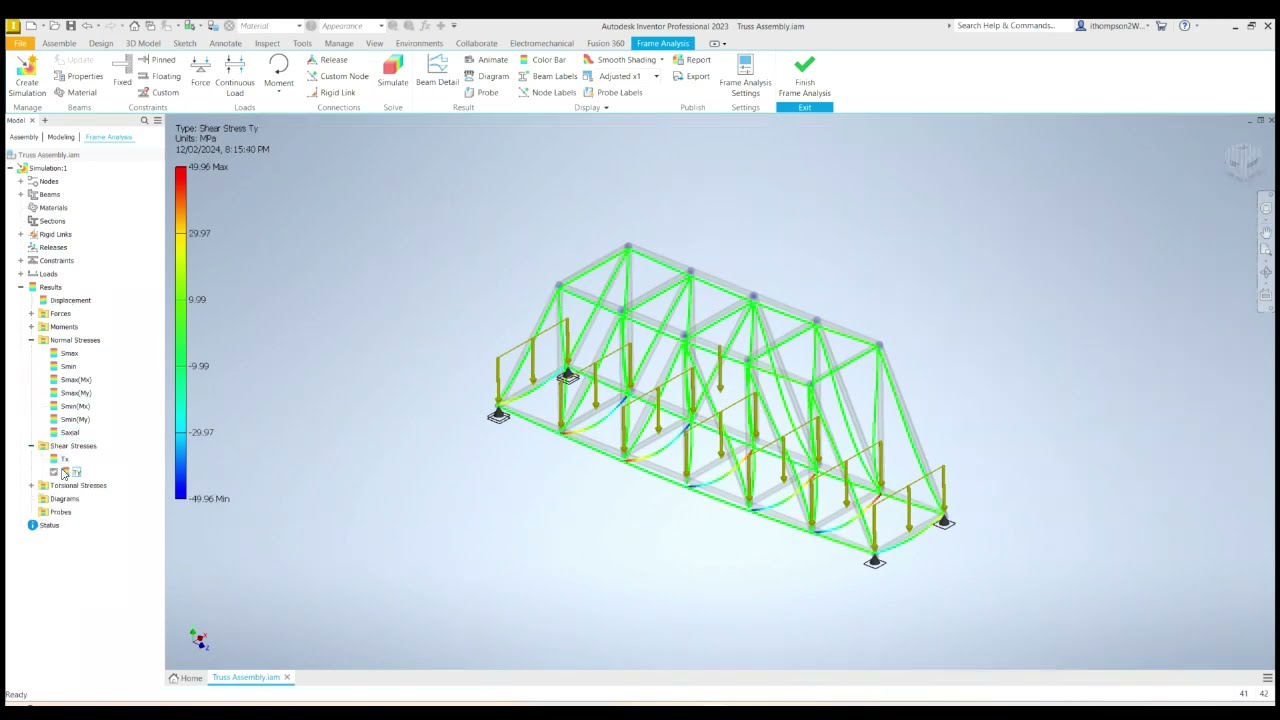The height and width of the screenshot is (720, 1280).
Task: Click Finish Frame Analysis checkmark
Action: (x=804, y=66)
